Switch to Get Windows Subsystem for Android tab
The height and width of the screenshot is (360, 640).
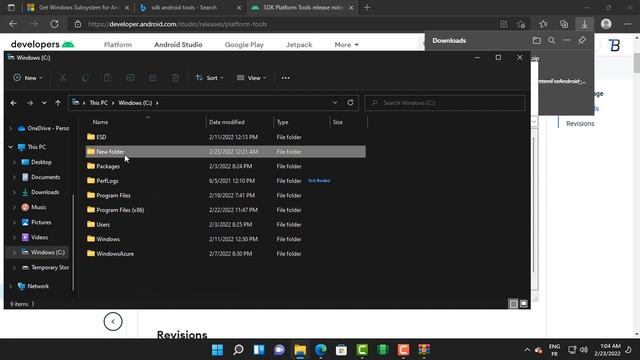(78, 7)
